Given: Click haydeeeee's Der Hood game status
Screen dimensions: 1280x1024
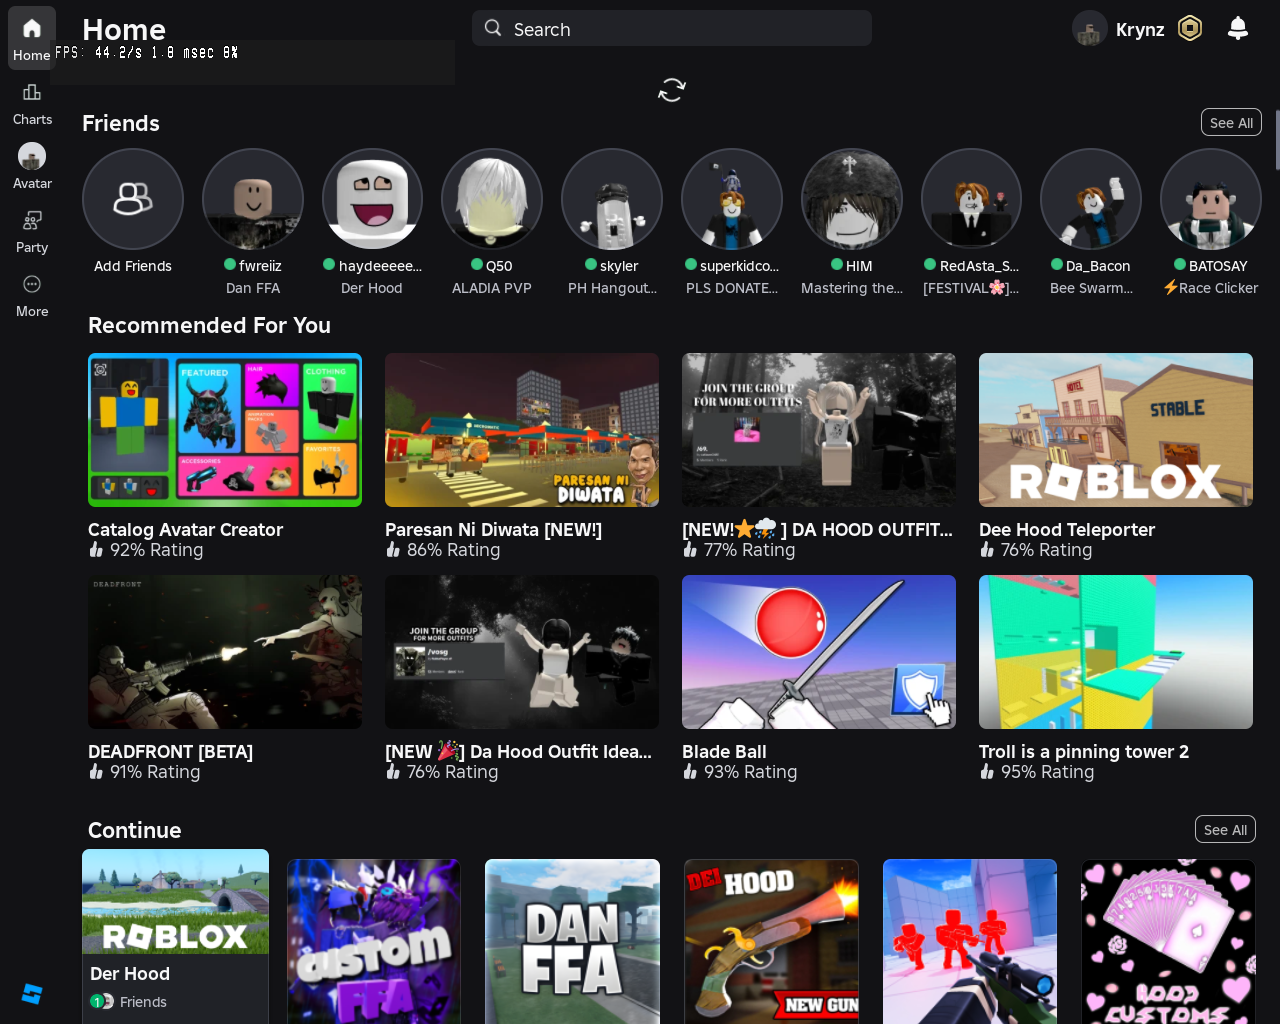Looking at the screenshot, I should point(372,288).
